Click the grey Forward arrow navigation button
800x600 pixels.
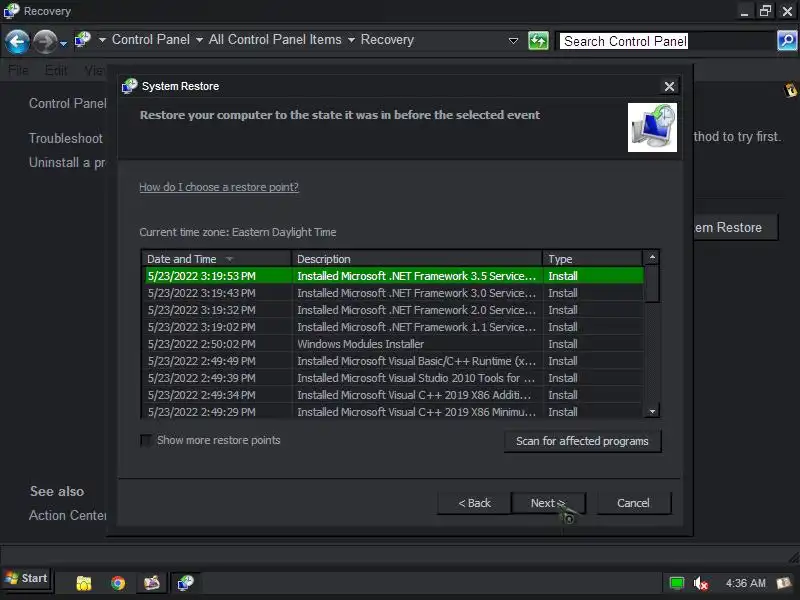point(45,41)
